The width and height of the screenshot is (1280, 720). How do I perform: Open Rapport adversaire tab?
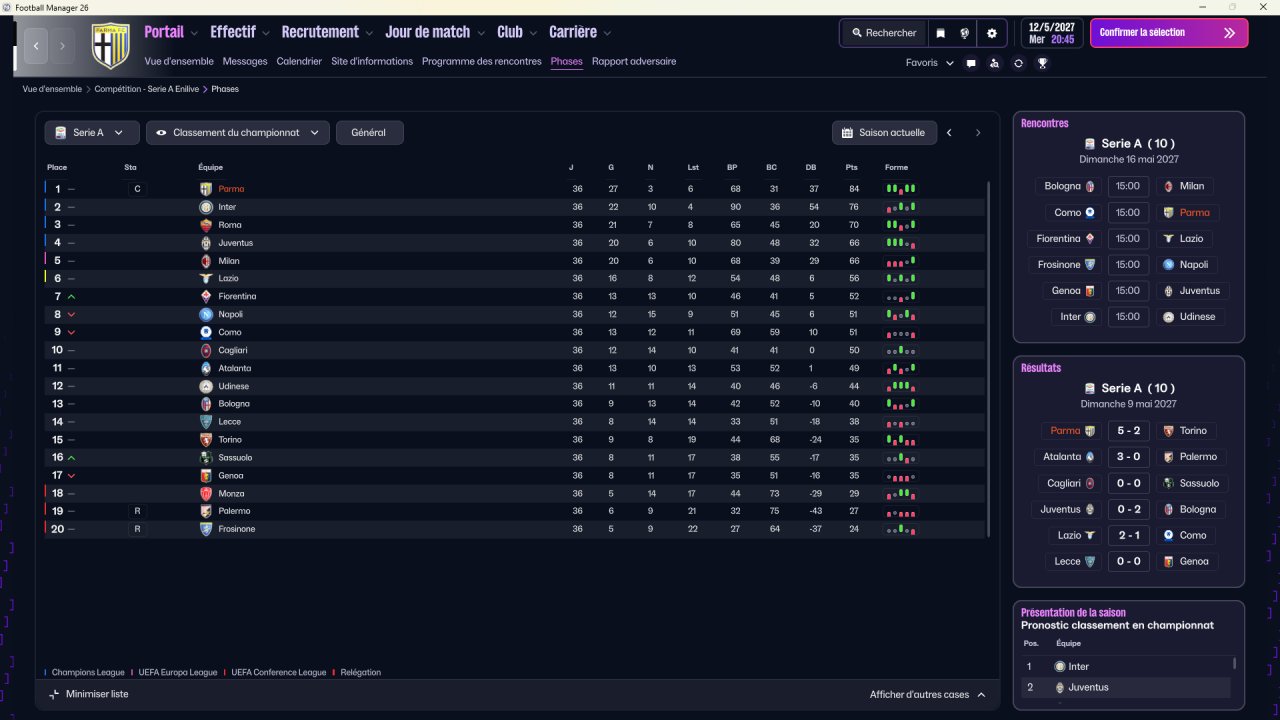[x=634, y=62]
